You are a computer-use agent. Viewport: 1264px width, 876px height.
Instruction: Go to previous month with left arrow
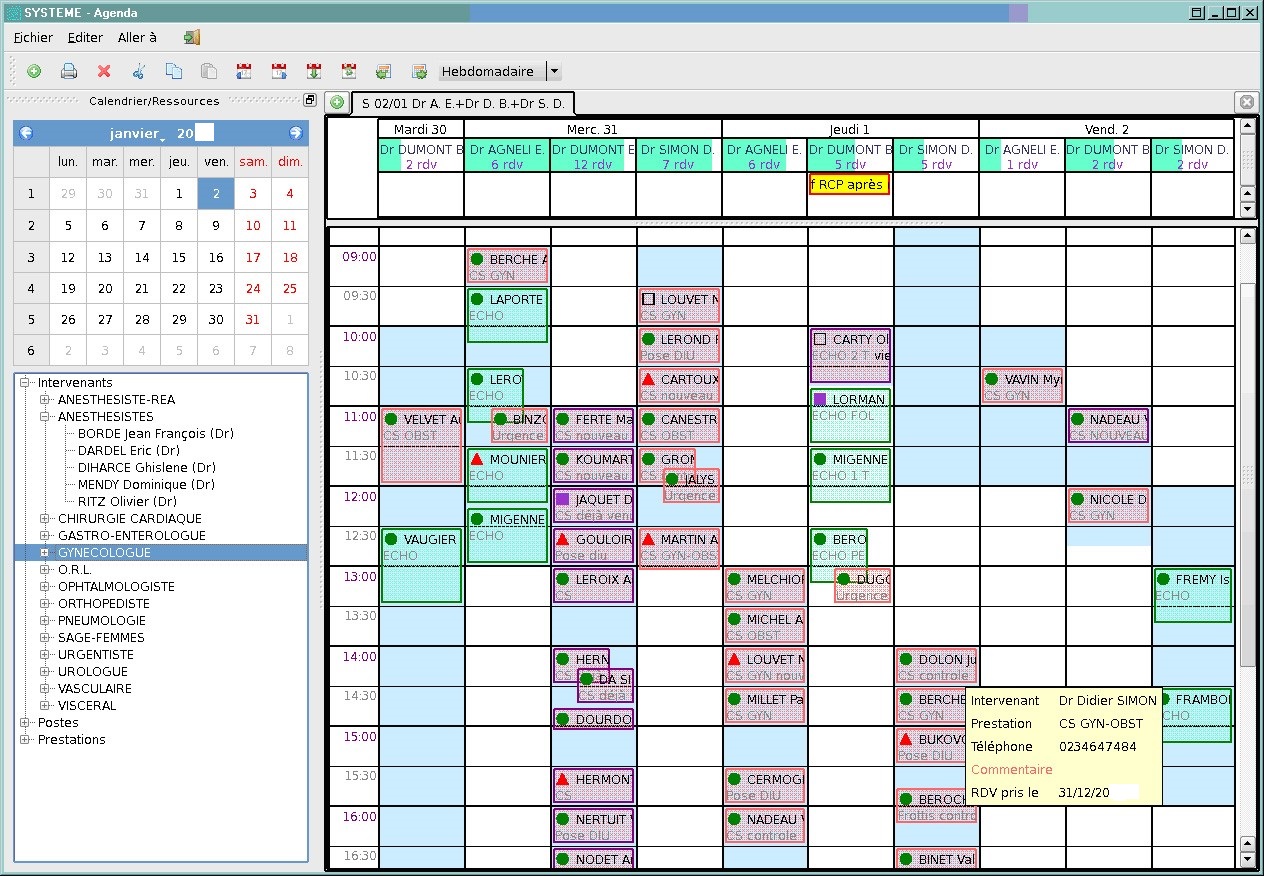[x=26, y=133]
